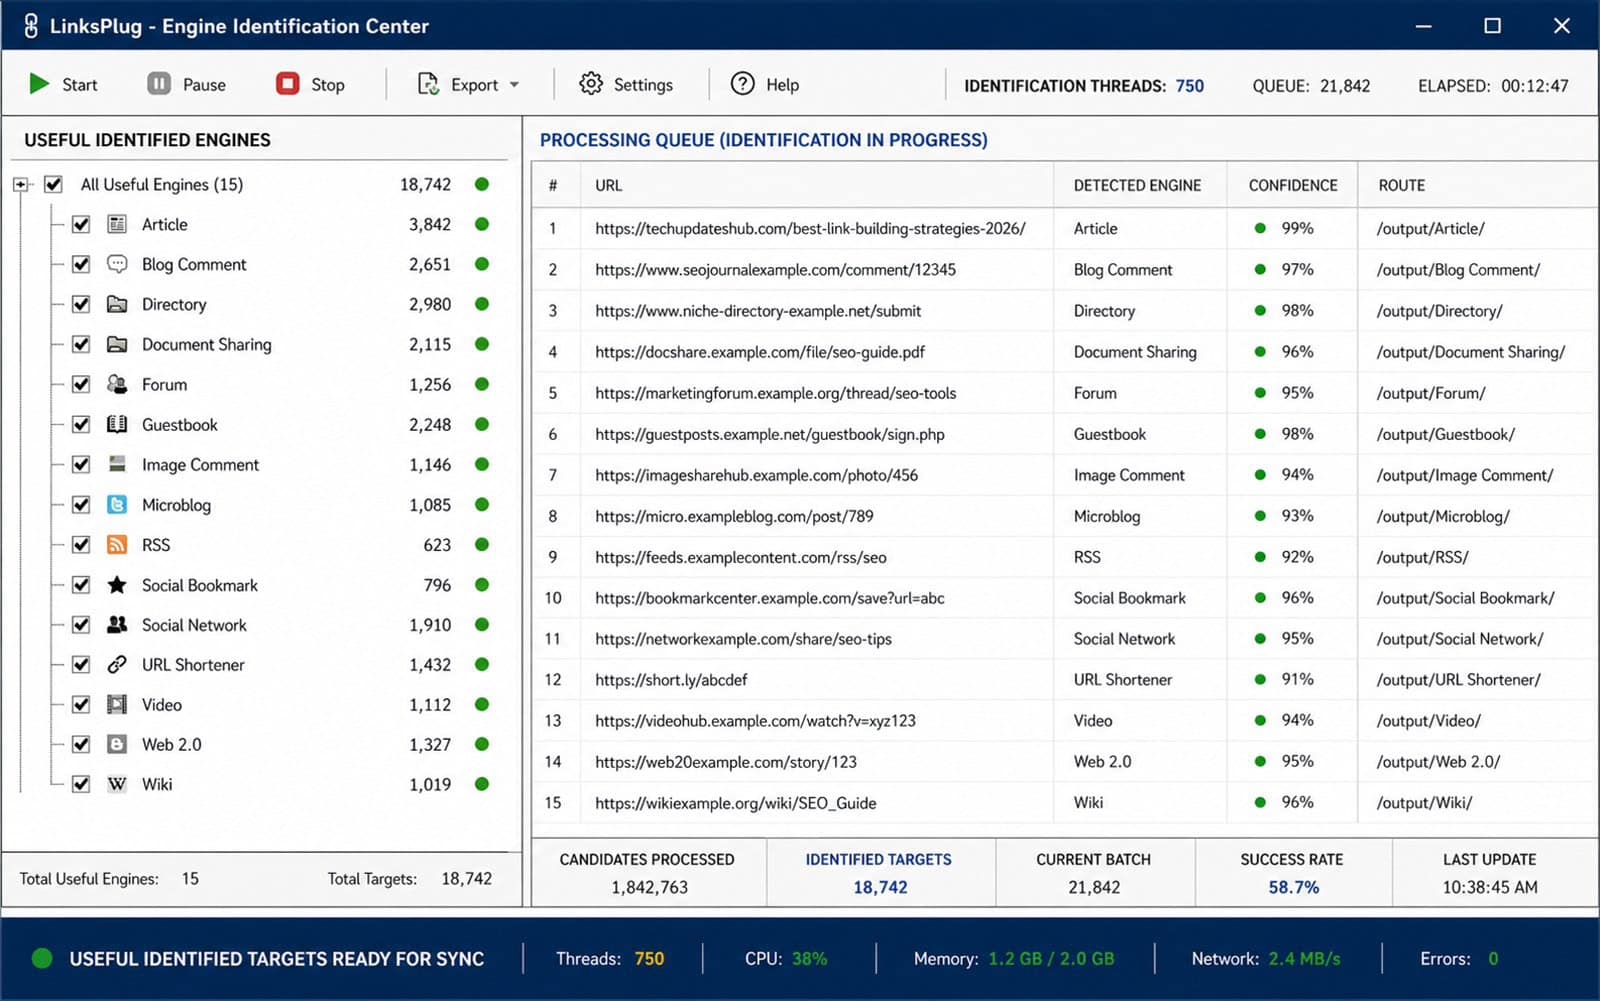Open the Export dropdown arrow
Viewport: 1600px width, 1001px height.
click(x=515, y=85)
